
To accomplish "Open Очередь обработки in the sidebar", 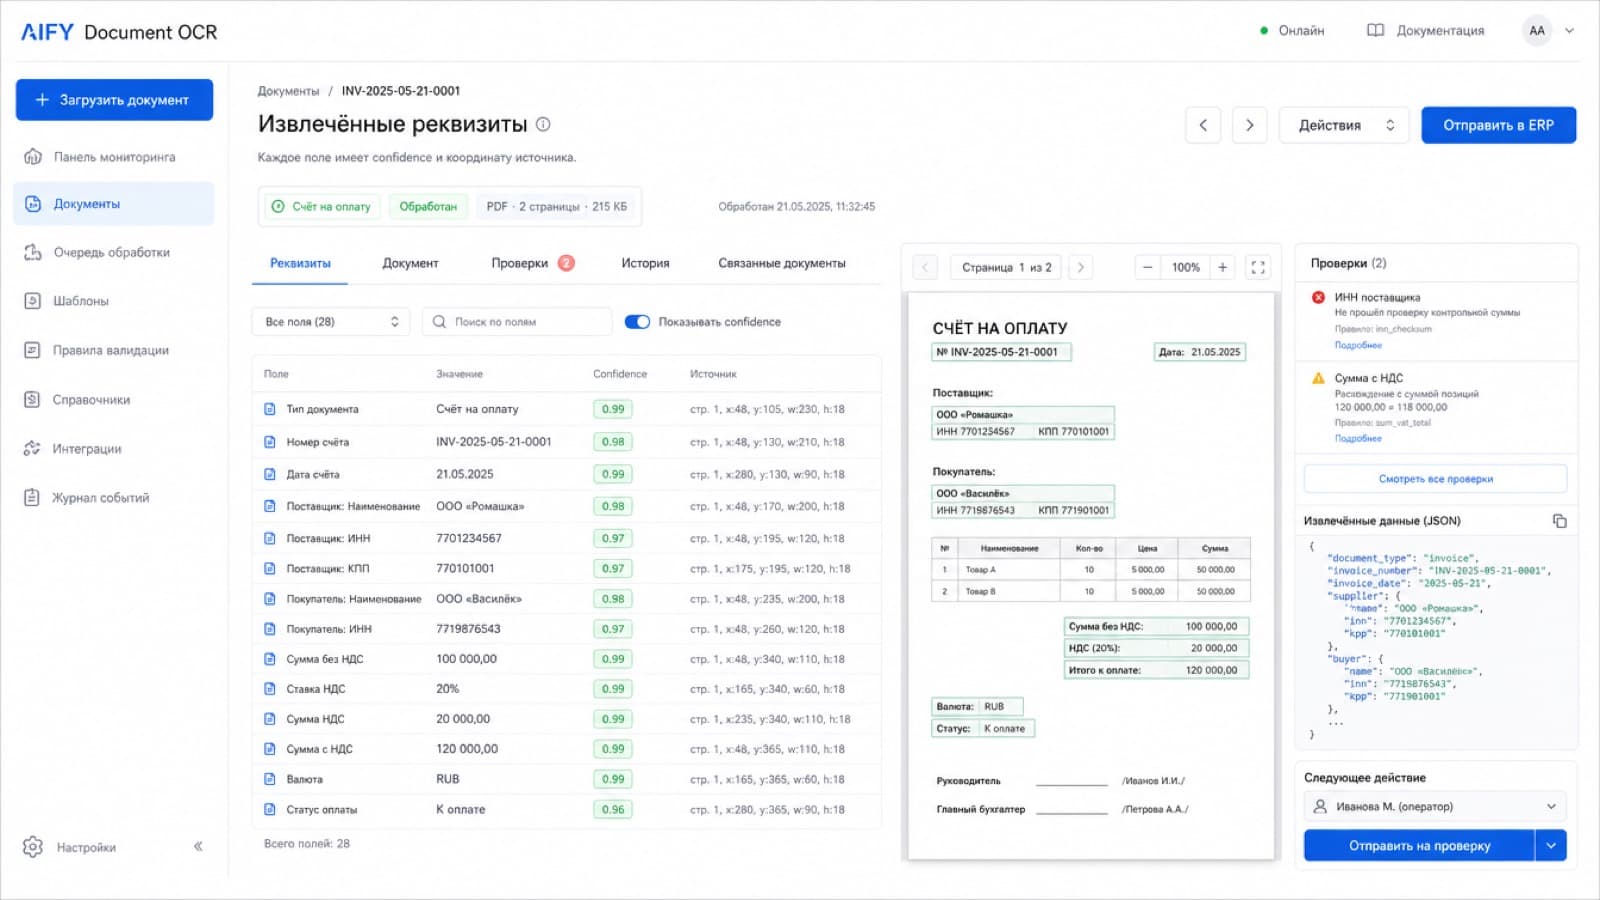I will (114, 252).
